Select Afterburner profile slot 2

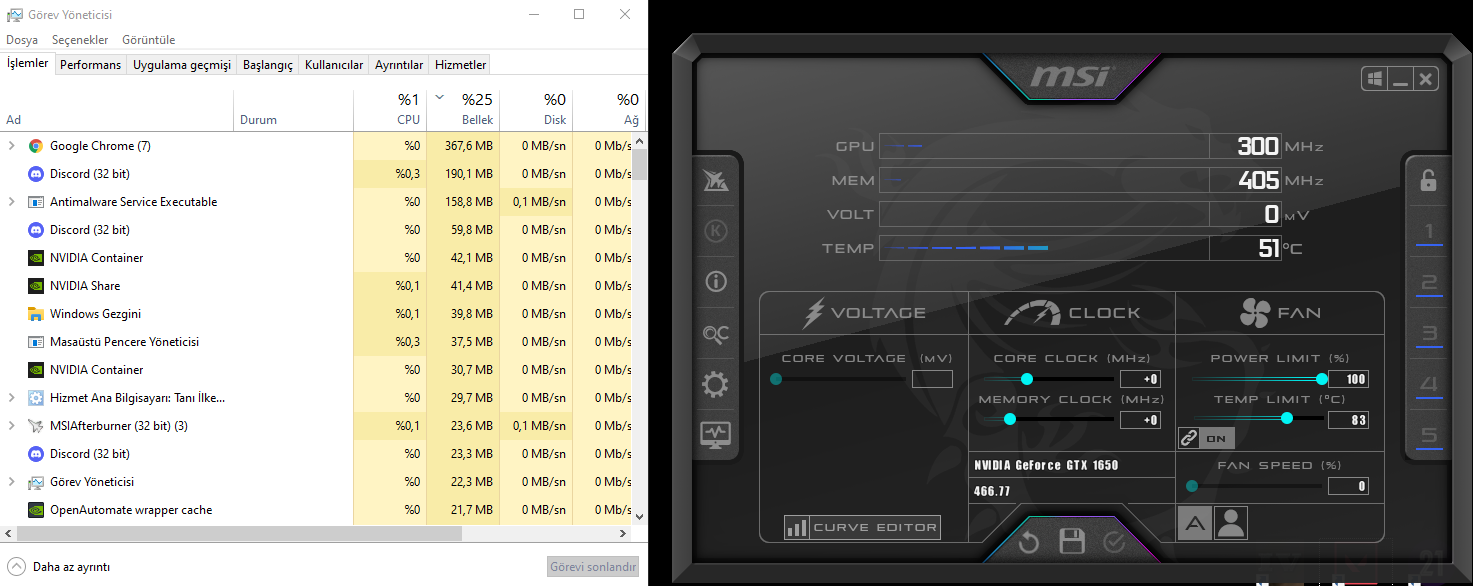point(1429,283)
